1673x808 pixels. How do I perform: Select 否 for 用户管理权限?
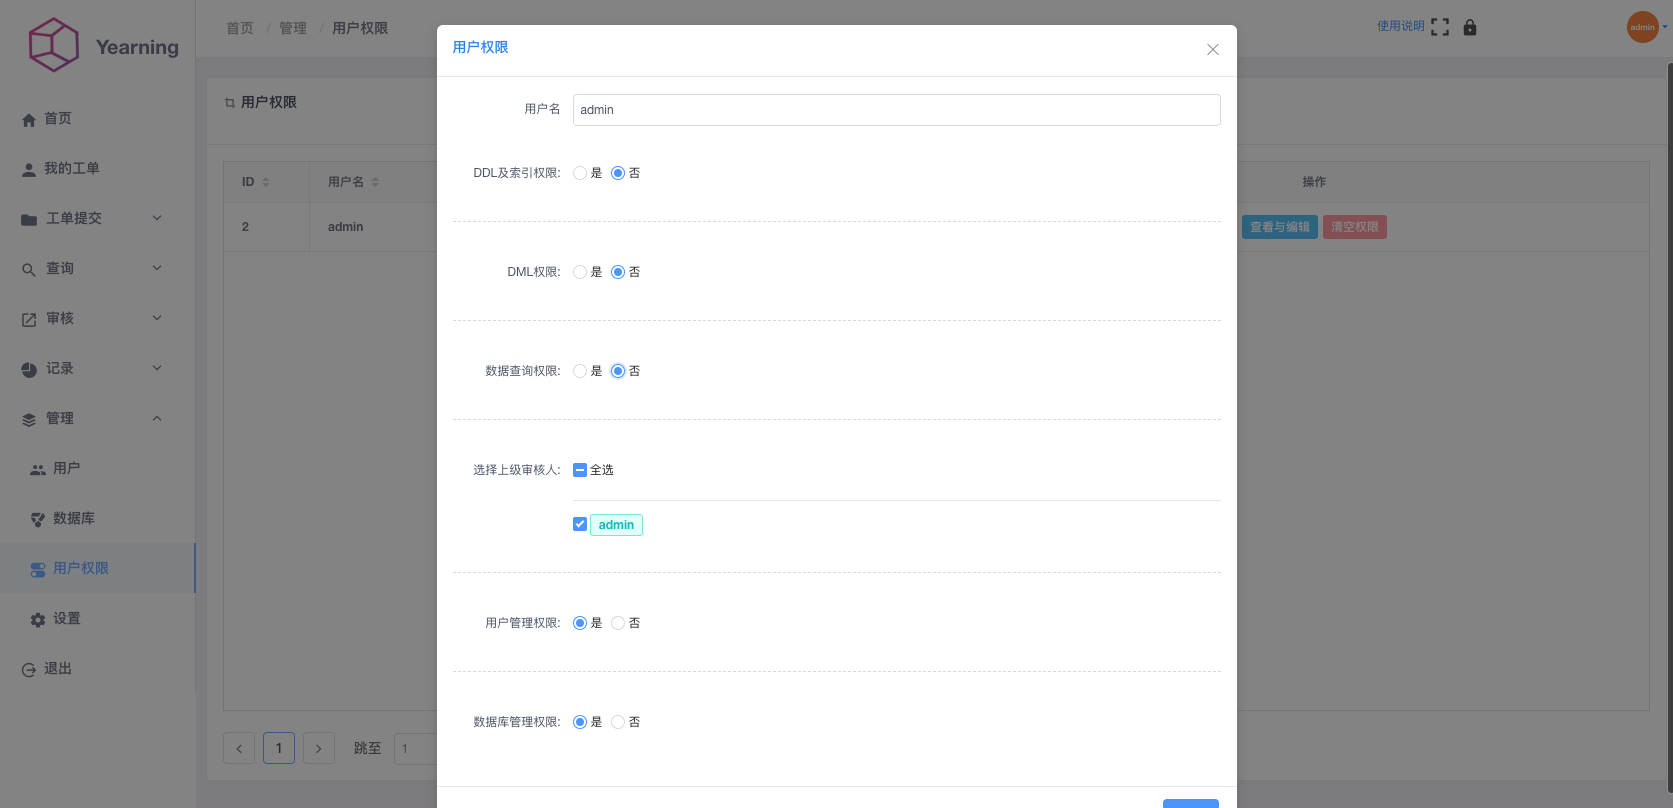[618, 623]
